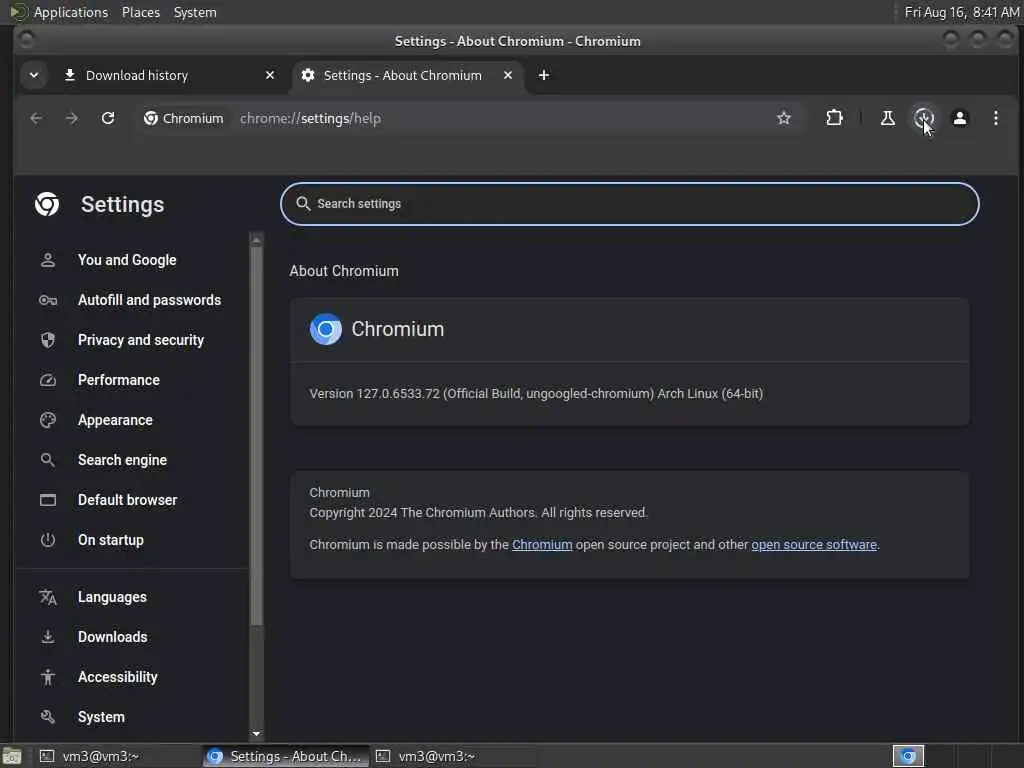The image size is (1024, 768).
Task: Click the power icon beside On startup
Action: (x=48, y=540)
